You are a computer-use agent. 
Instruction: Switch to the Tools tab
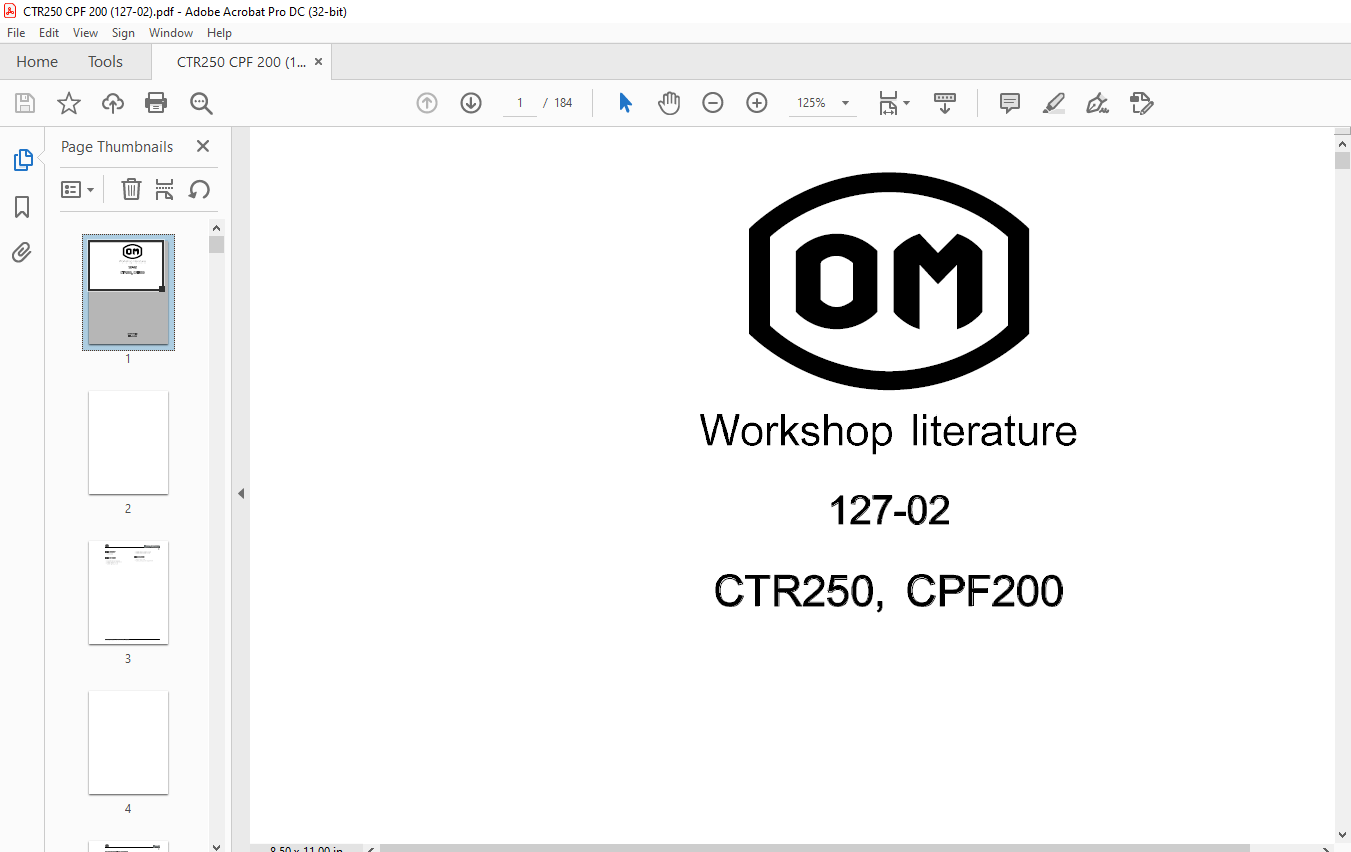(105, 61)
